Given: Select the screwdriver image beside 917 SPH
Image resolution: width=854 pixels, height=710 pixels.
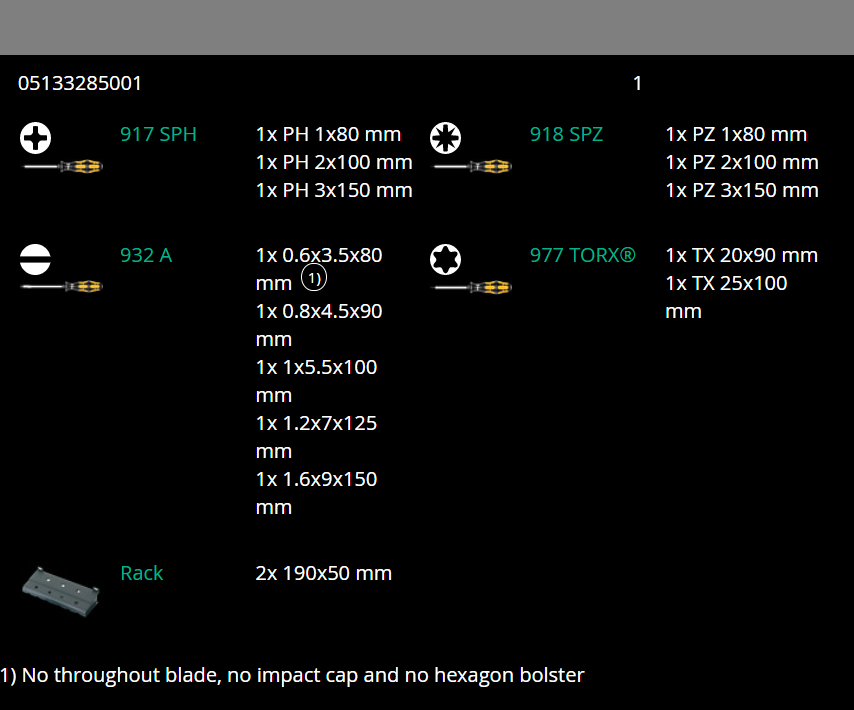Looking at the screenshot, I should (x=63, y=166).
